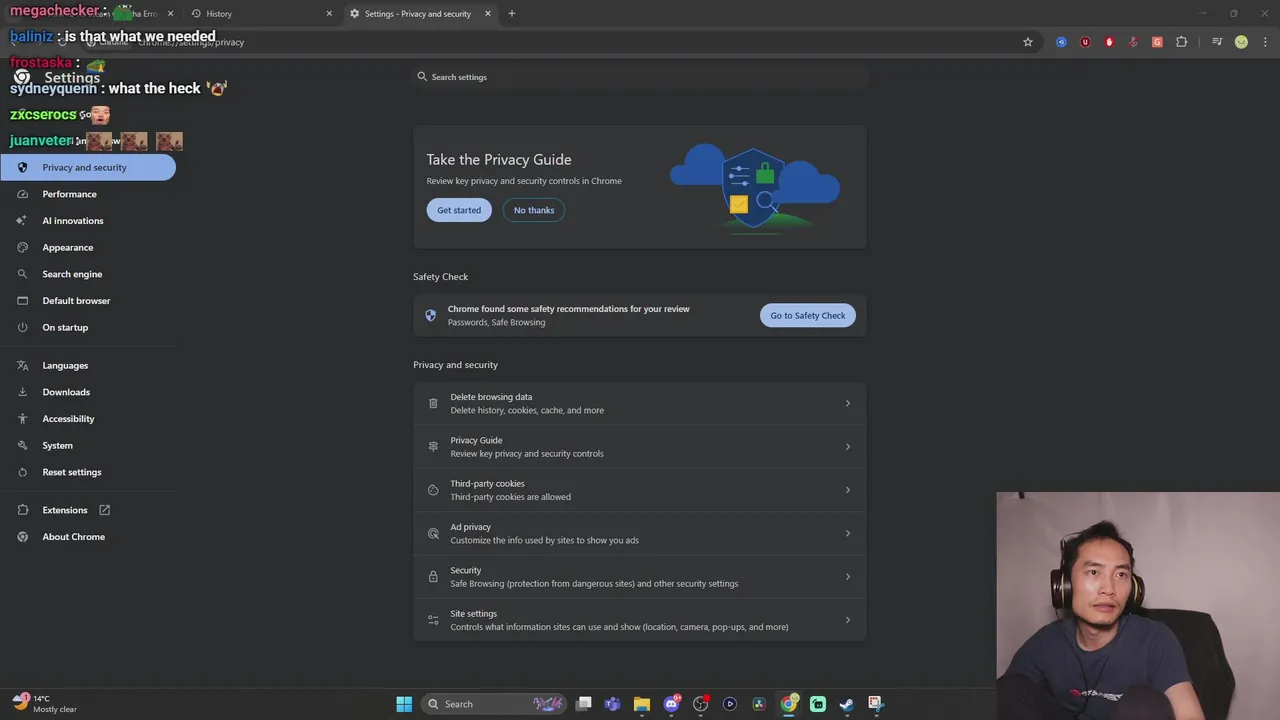Open the Extensions puzzle-piece menu
The image size is (1280, 720).
point(1182,42)
